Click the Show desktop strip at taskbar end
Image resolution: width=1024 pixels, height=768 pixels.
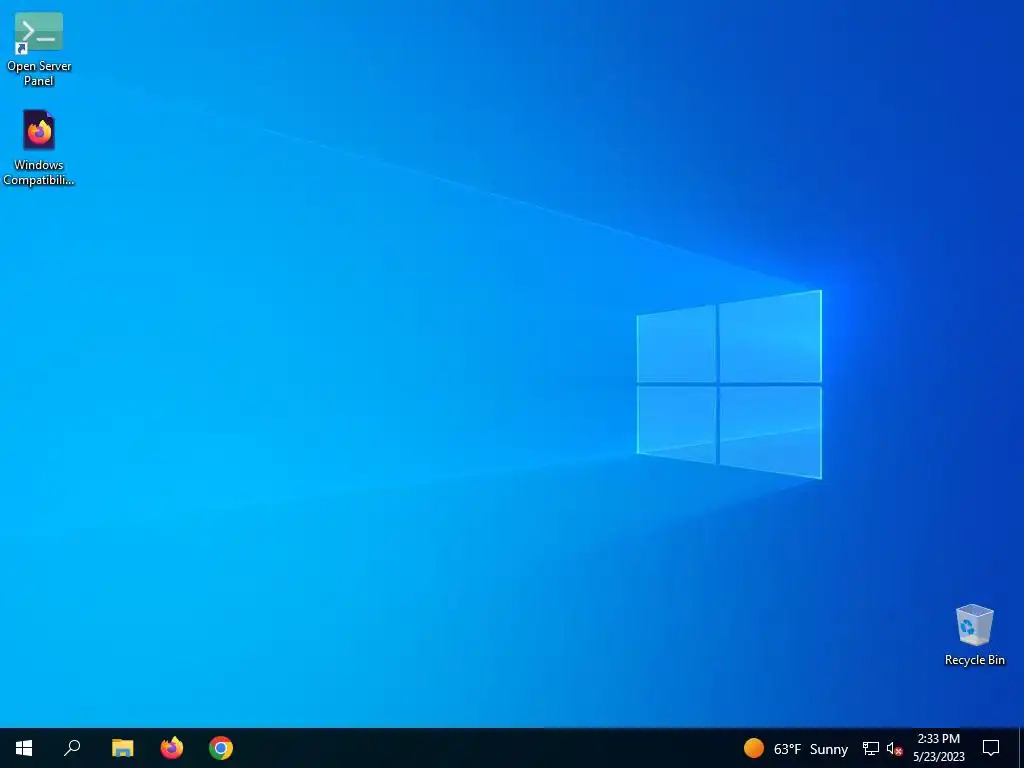(1021, 748)
